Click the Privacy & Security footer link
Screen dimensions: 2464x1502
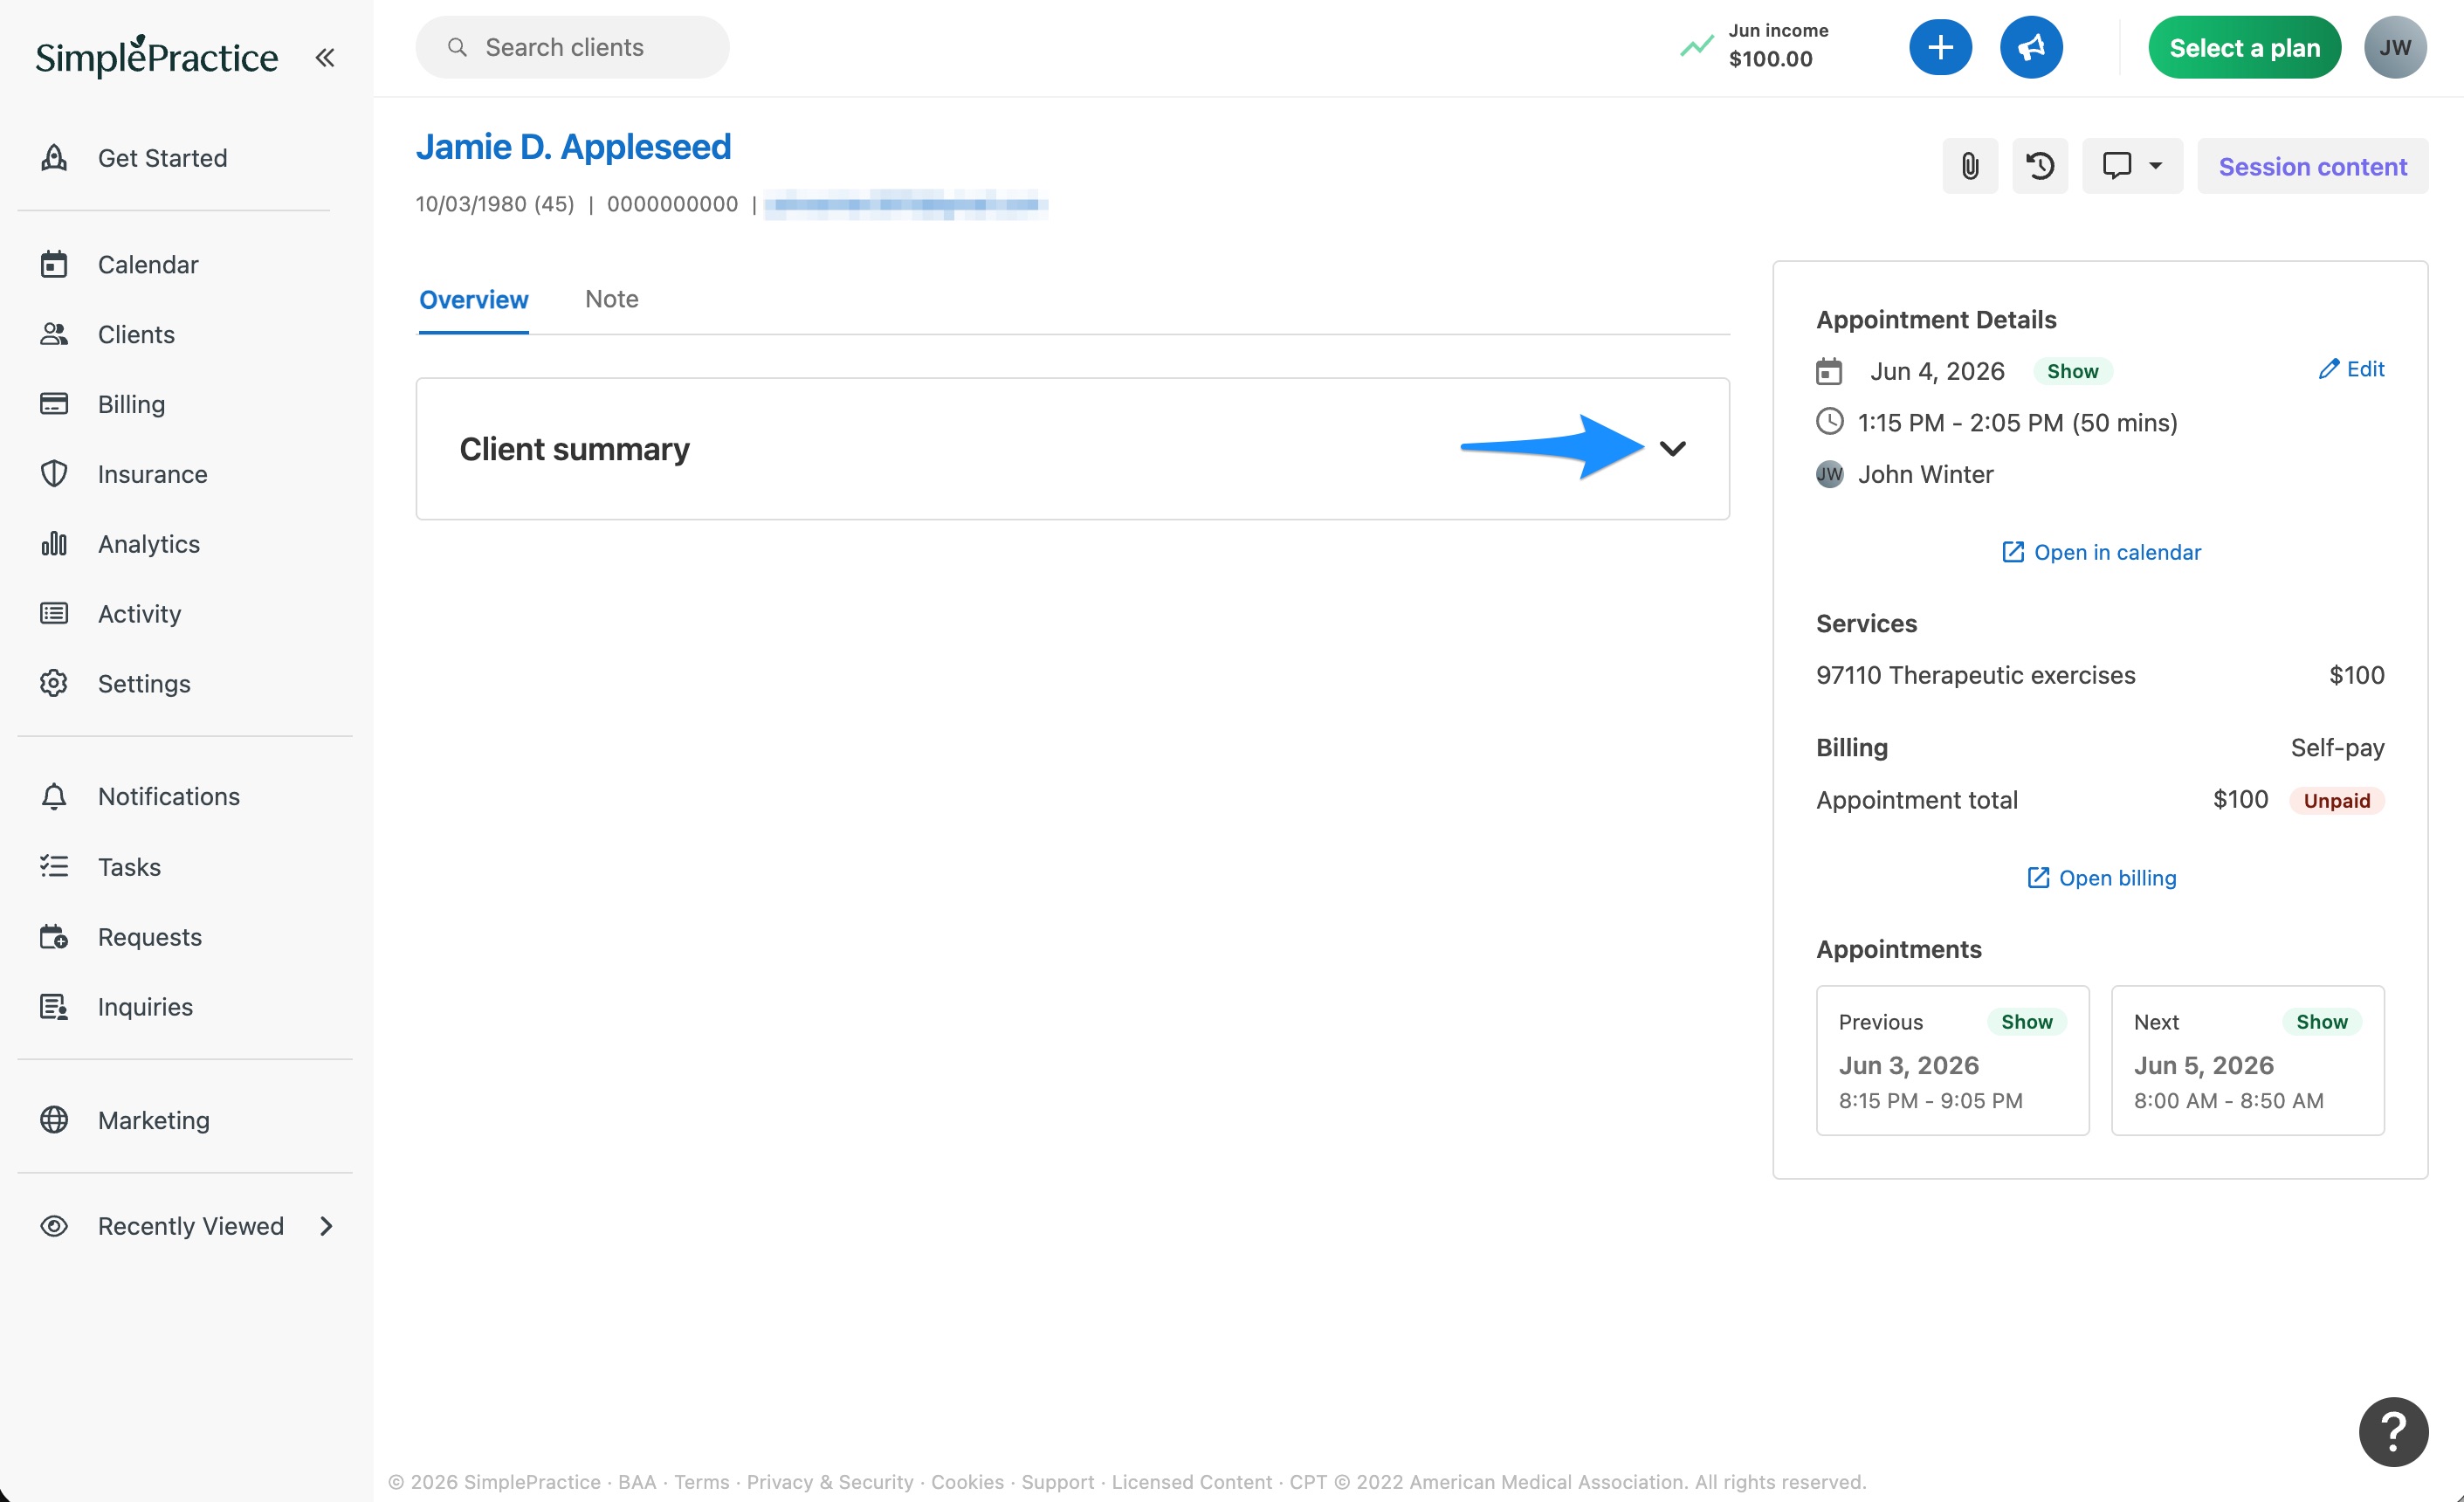click(x=830, y=1482)
